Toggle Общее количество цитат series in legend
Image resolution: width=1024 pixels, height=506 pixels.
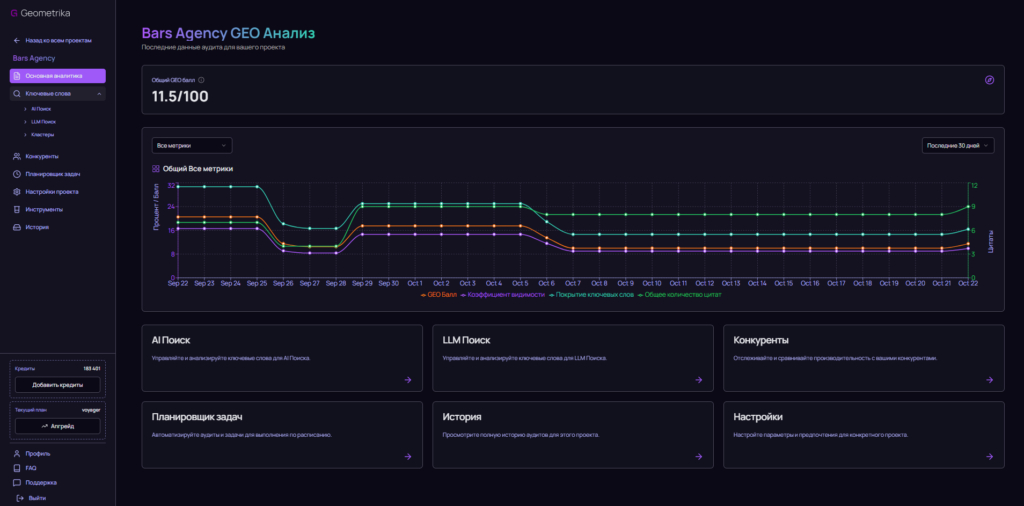click(683, 295)
